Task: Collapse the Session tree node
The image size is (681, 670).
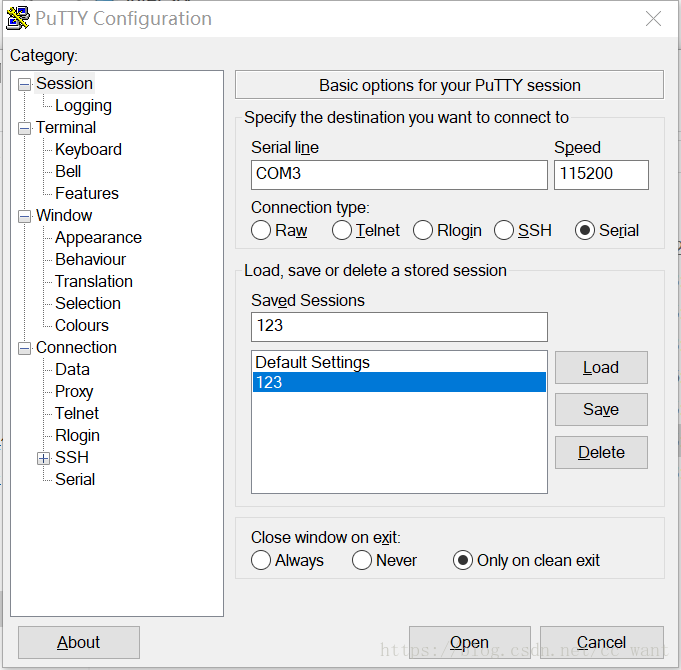Action: [25, 84]
